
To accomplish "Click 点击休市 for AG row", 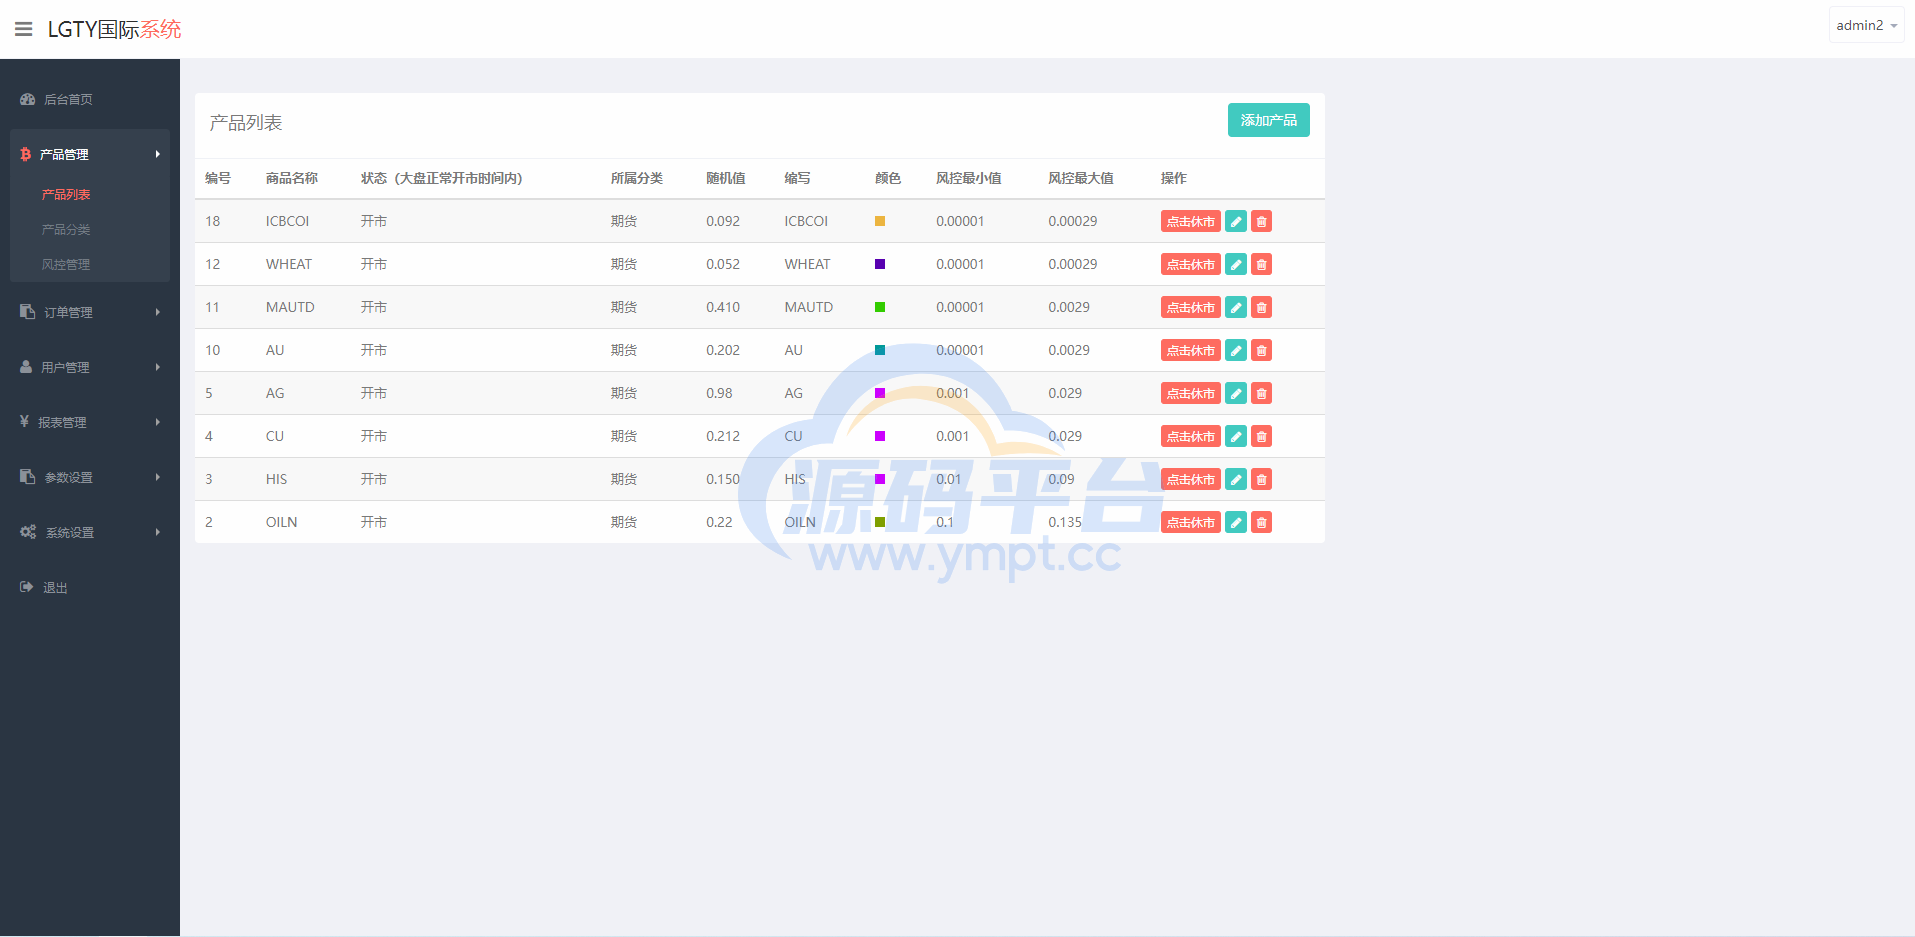I will click(1190, 393).
